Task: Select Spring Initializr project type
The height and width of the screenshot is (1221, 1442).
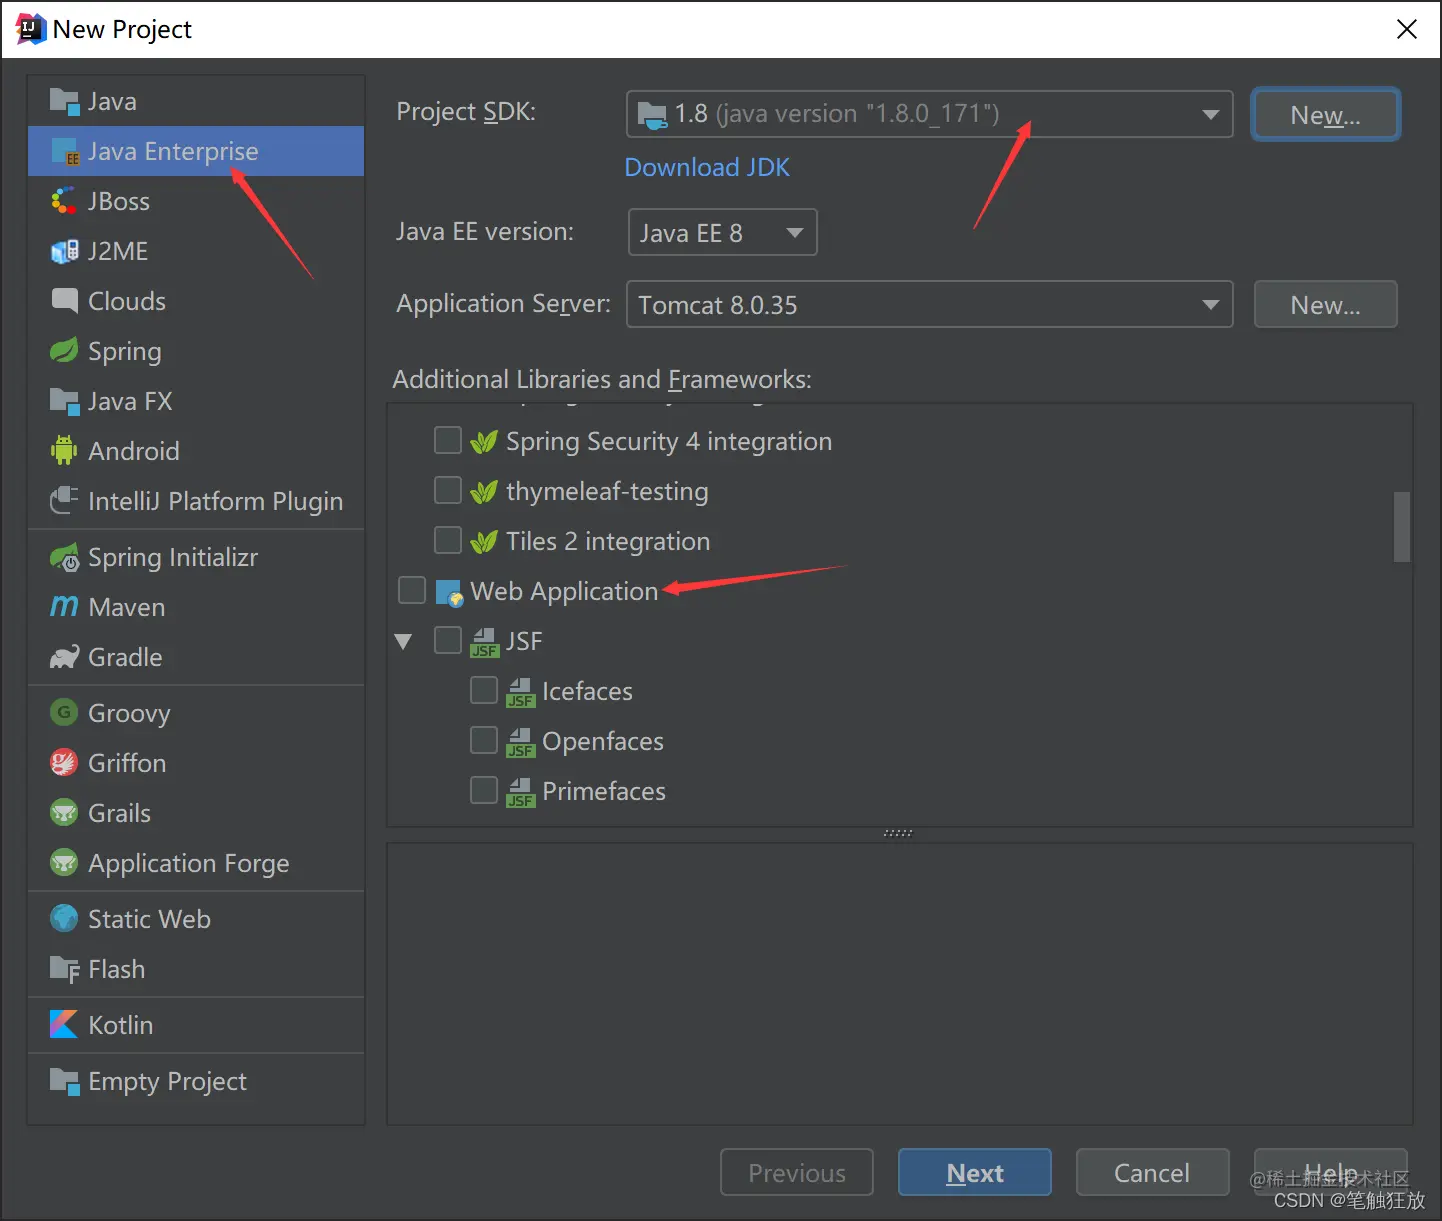Action: (196, 557)
